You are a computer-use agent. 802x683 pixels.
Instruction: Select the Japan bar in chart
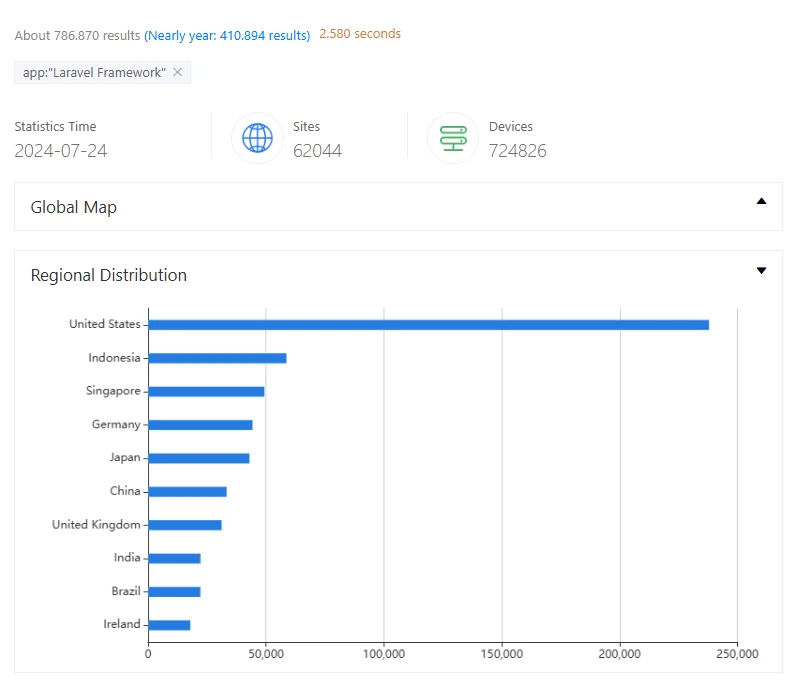click(199, 458)
